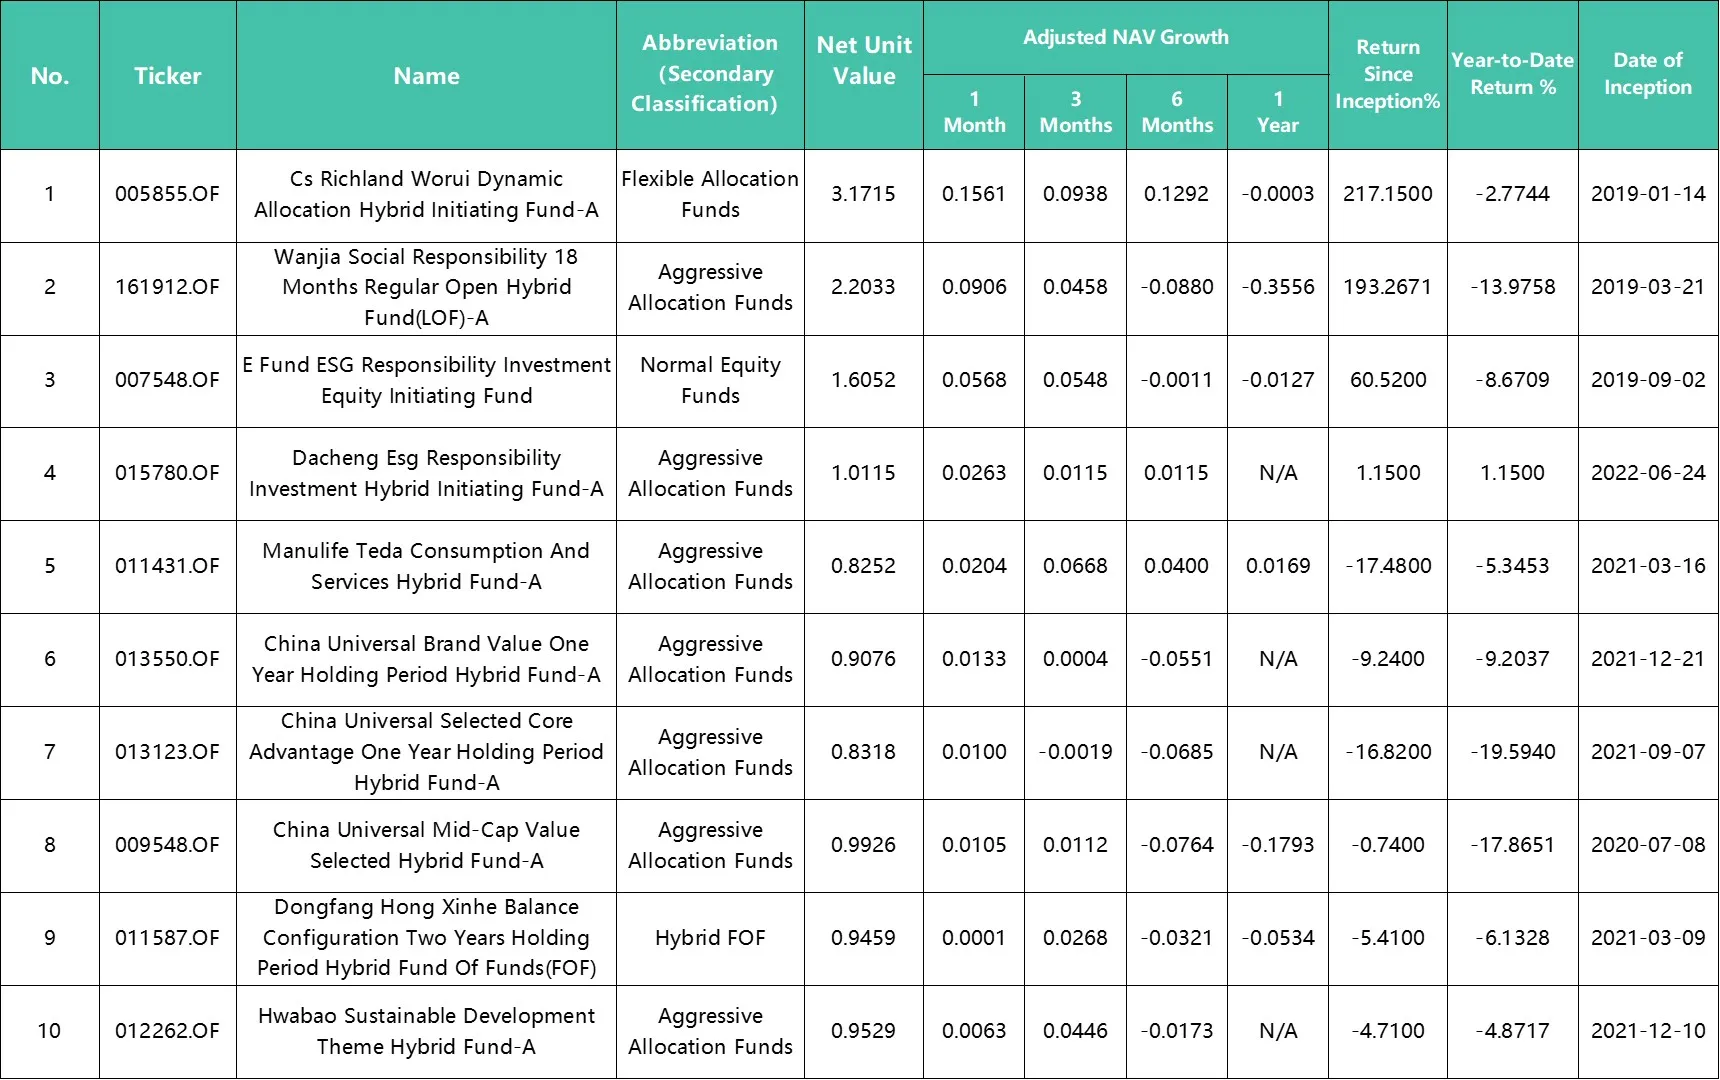Click Manulife Teda Consumption fund name
This screenshot has height=1080, width=1720.
pyautogui.click(x=426, y=566)
